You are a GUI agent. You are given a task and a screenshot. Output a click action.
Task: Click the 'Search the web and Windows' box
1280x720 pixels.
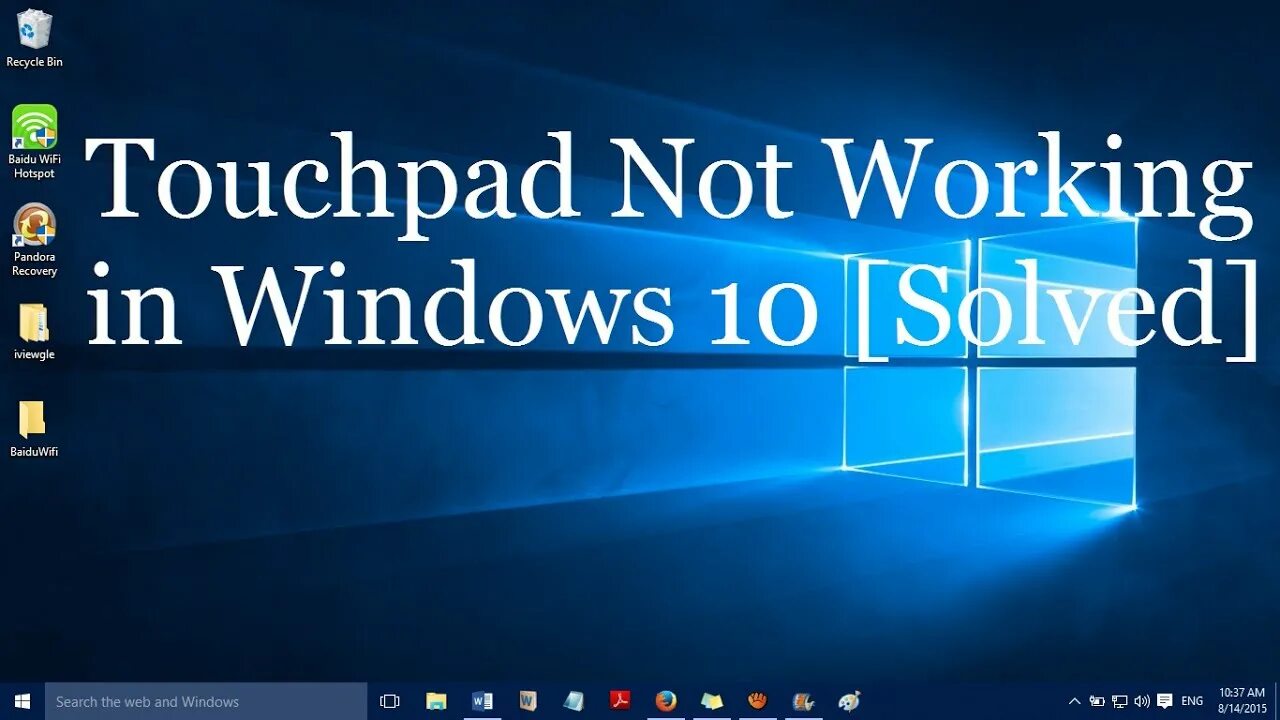(x=206, y=701)
